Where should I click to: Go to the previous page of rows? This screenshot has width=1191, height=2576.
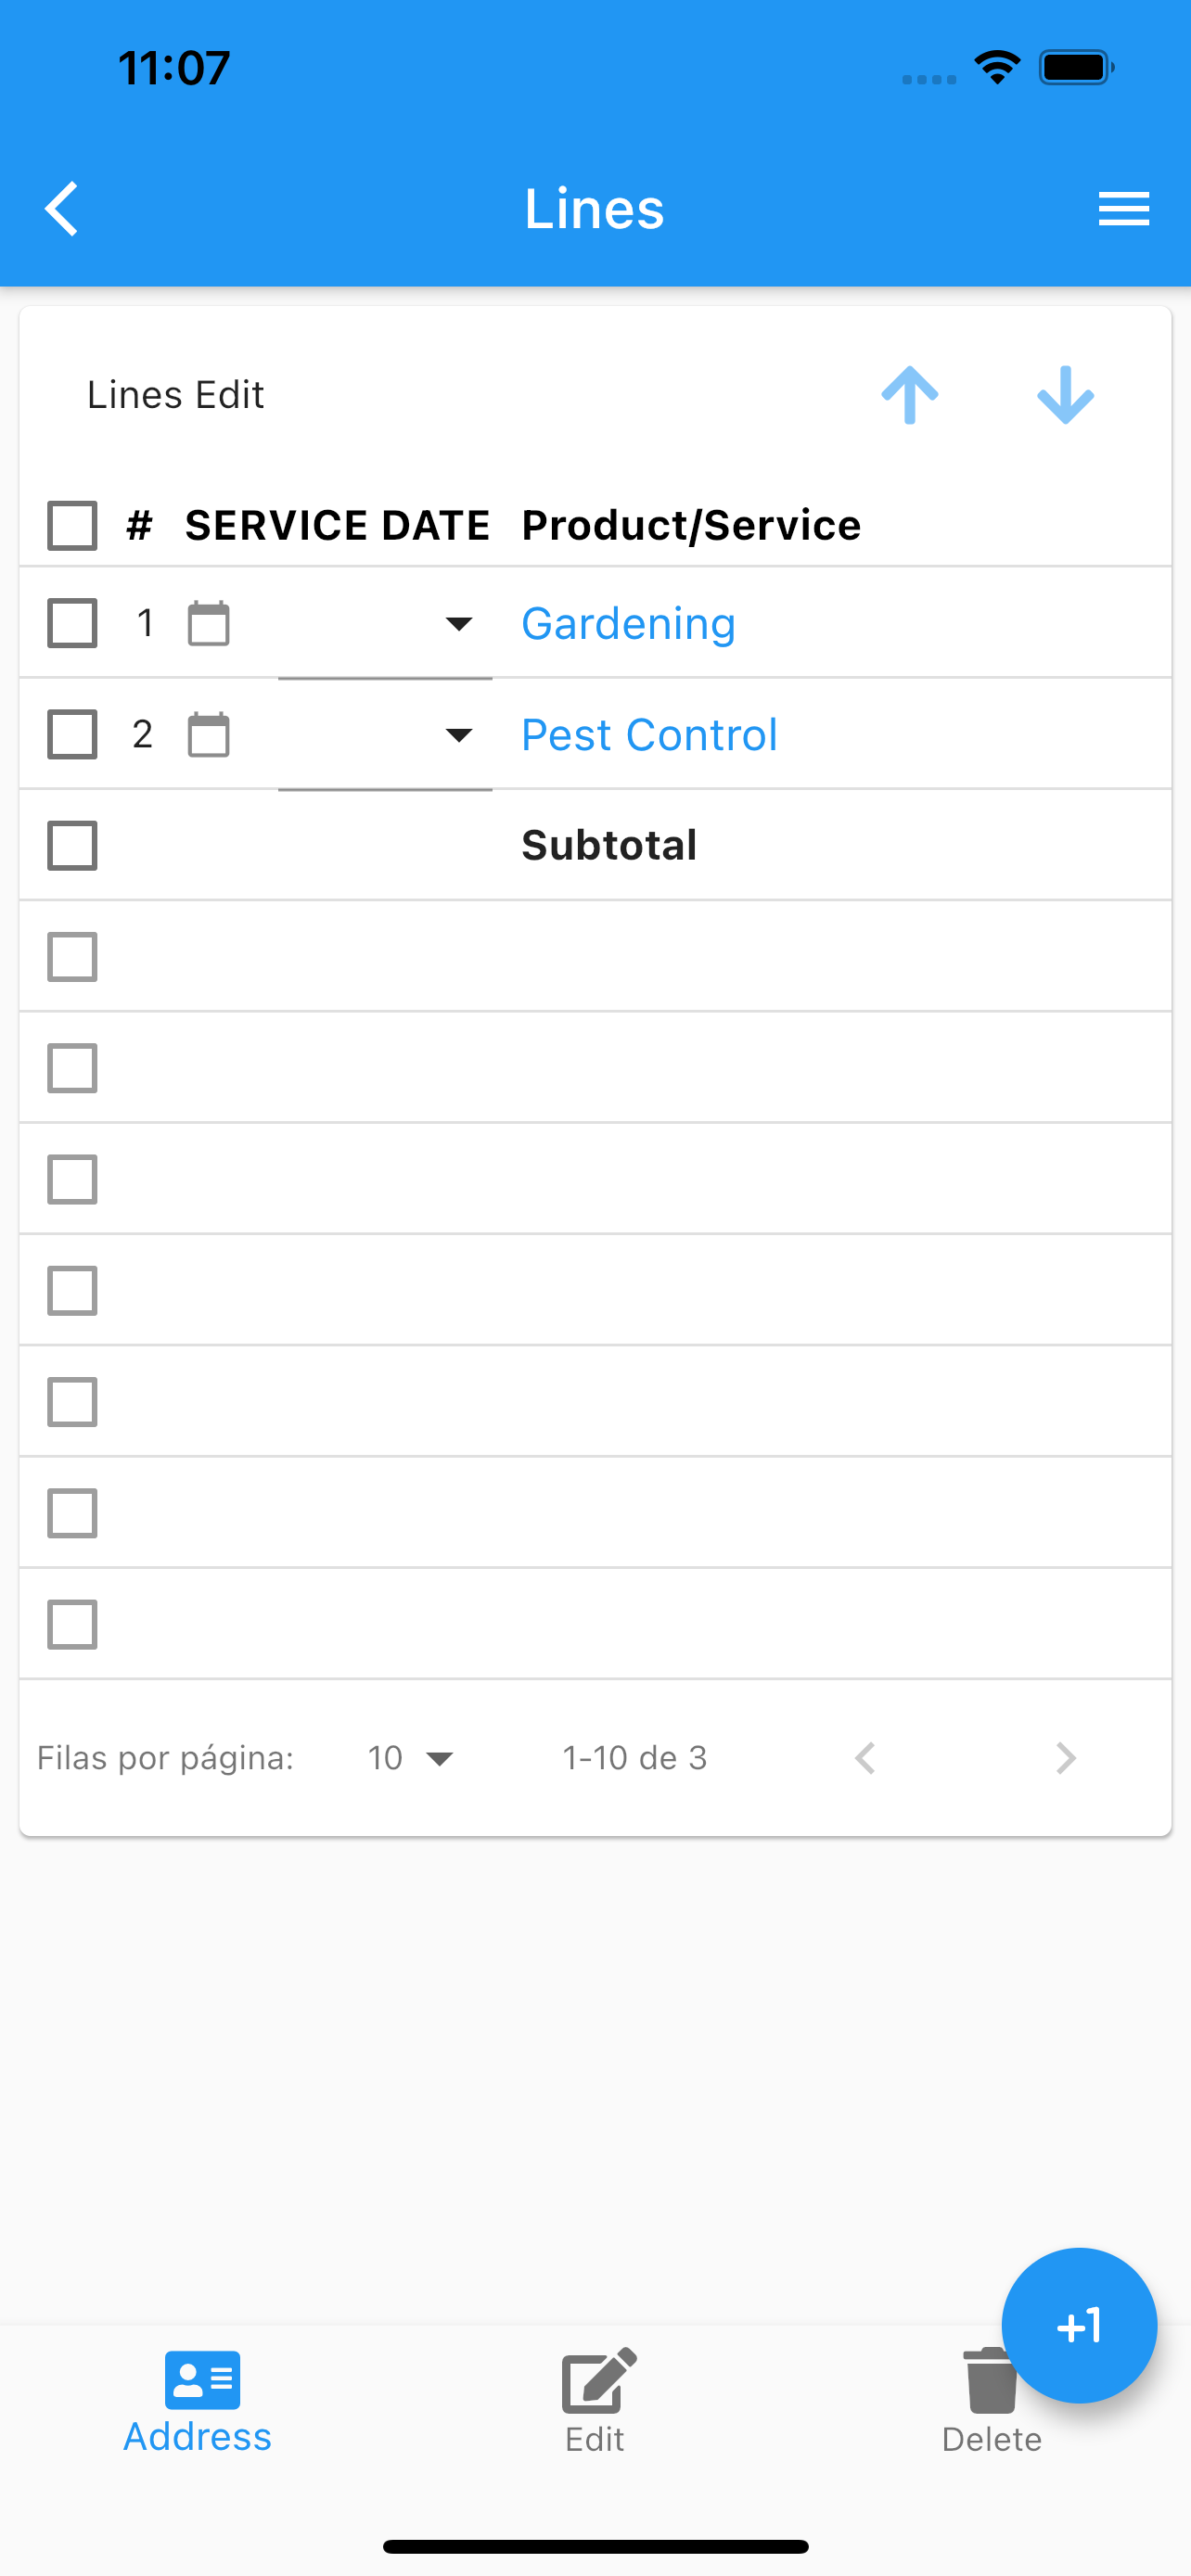tap(865, 1758)
